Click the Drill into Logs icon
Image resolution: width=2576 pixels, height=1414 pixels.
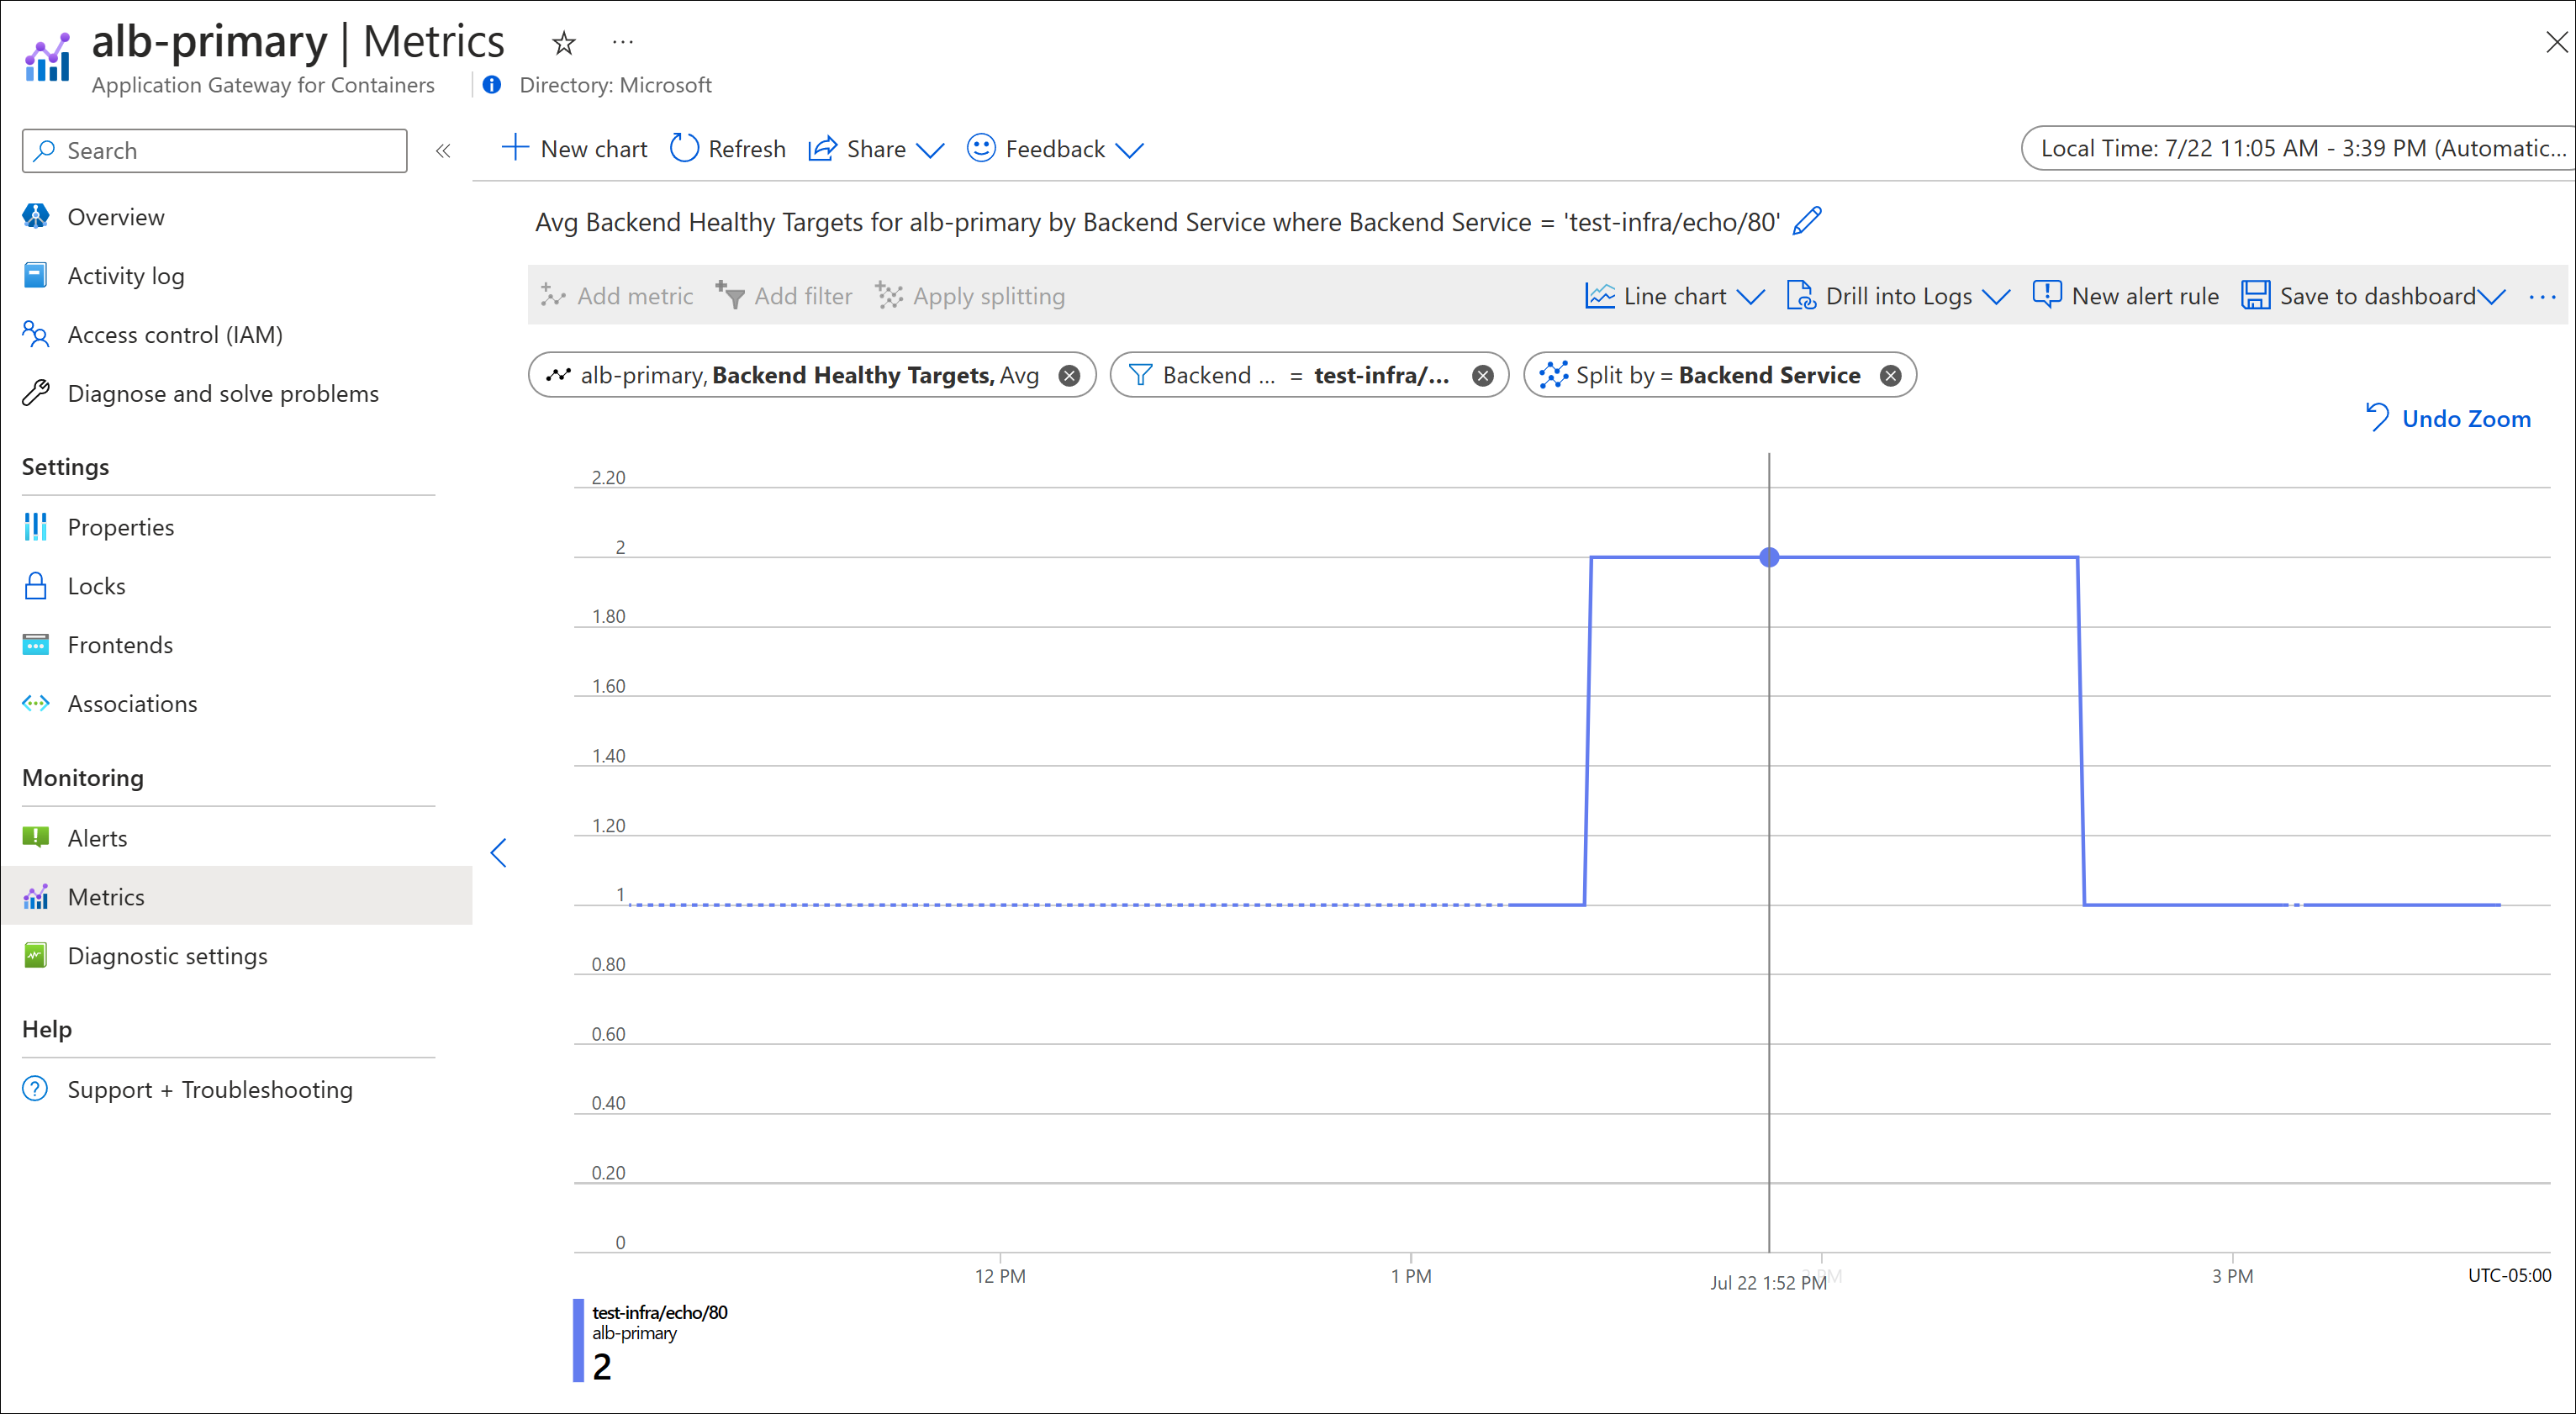tap(1798, 294)
